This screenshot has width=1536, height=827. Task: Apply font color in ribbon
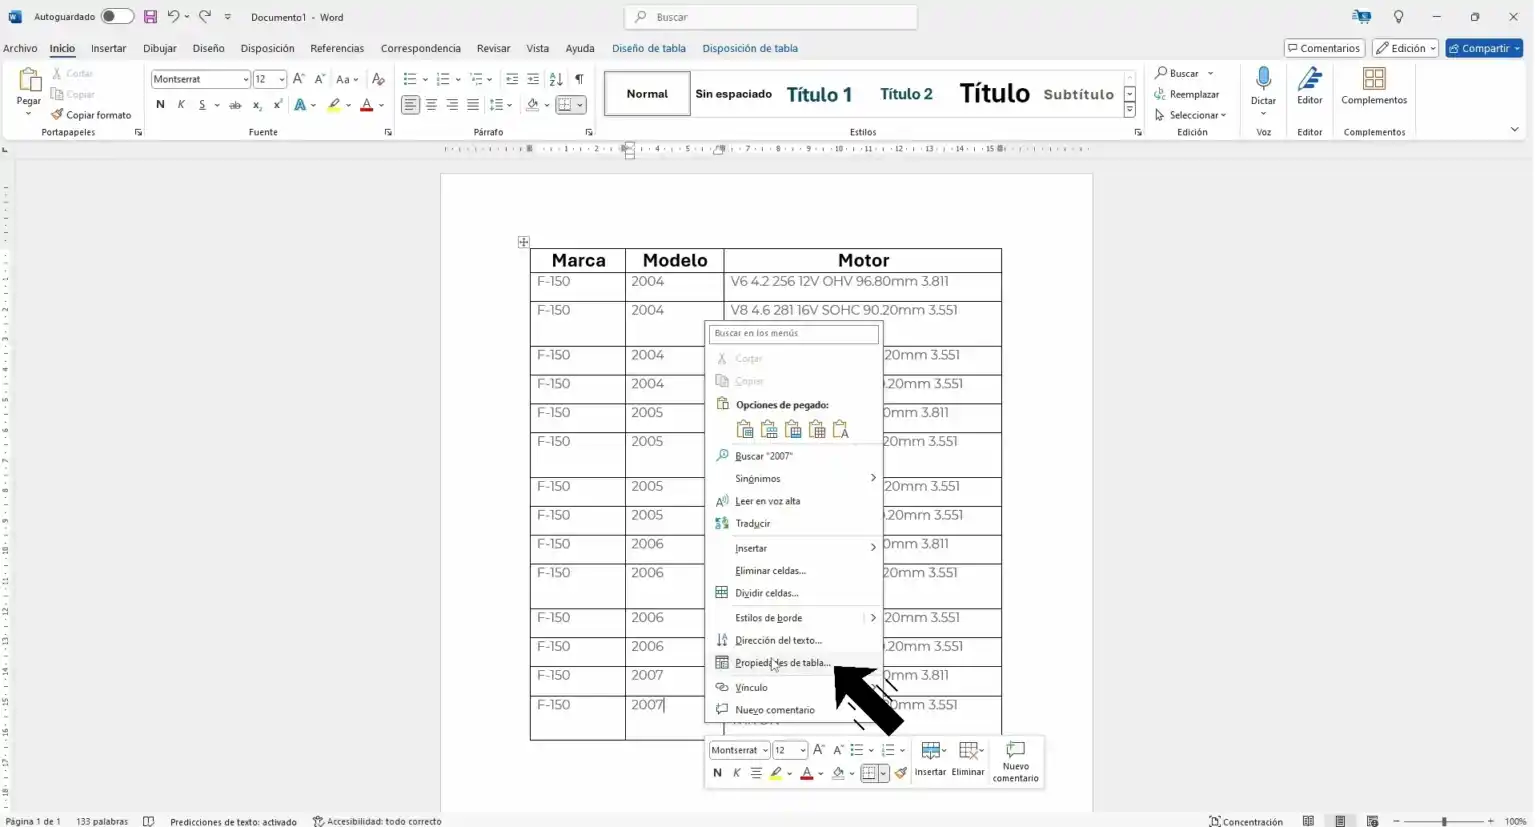click(367, 105)
